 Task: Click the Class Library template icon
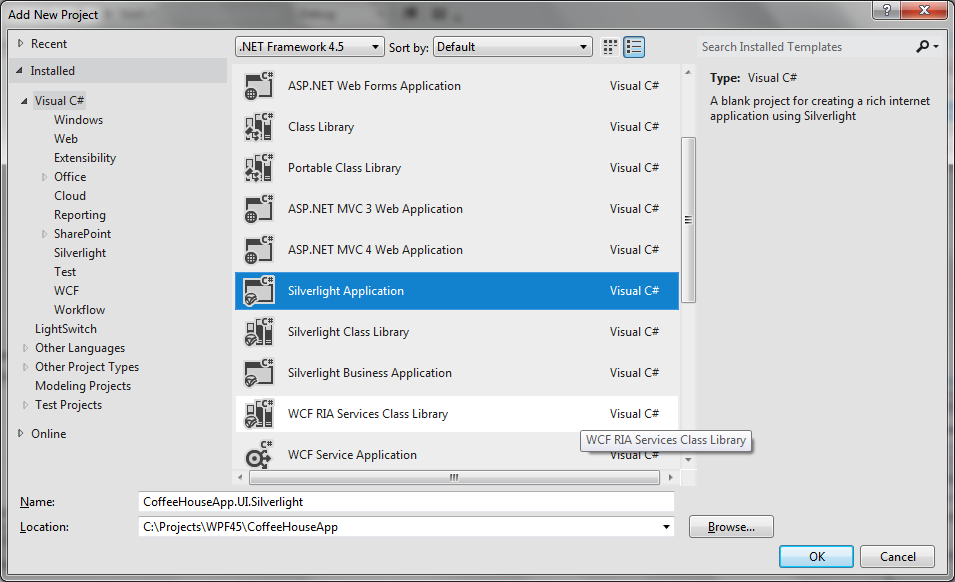point(259,126)
